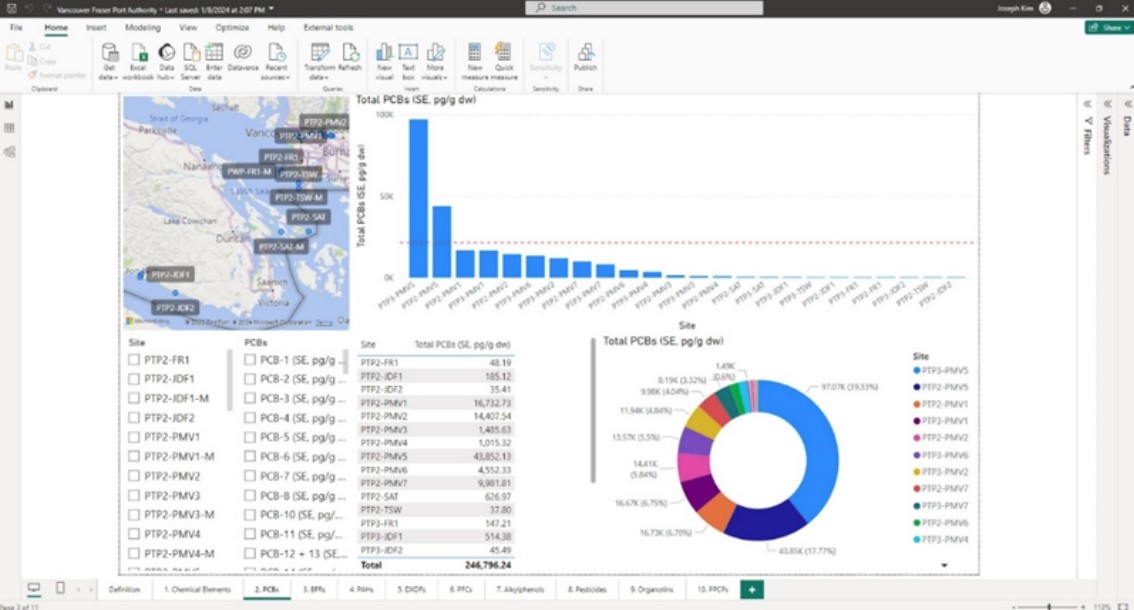Switch to Table view in left sidebar

(x=10, y=128)
